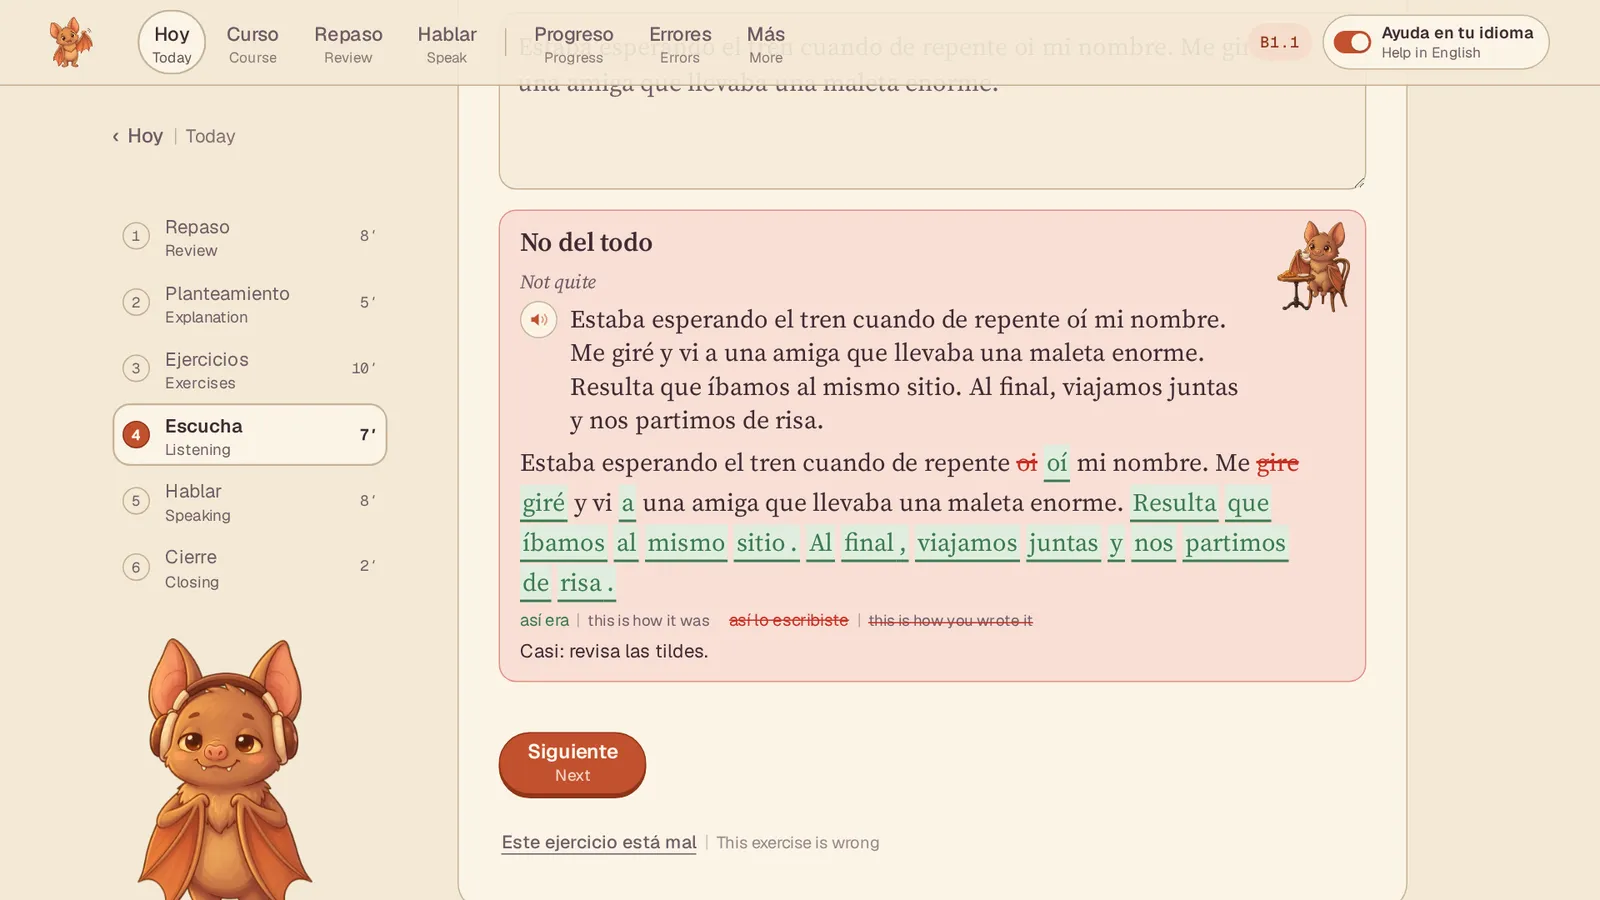This screenshot has width=1600, height=900.
Task: Click the highlighted word 'íbamos'
Action: click(x=563, y=542)
